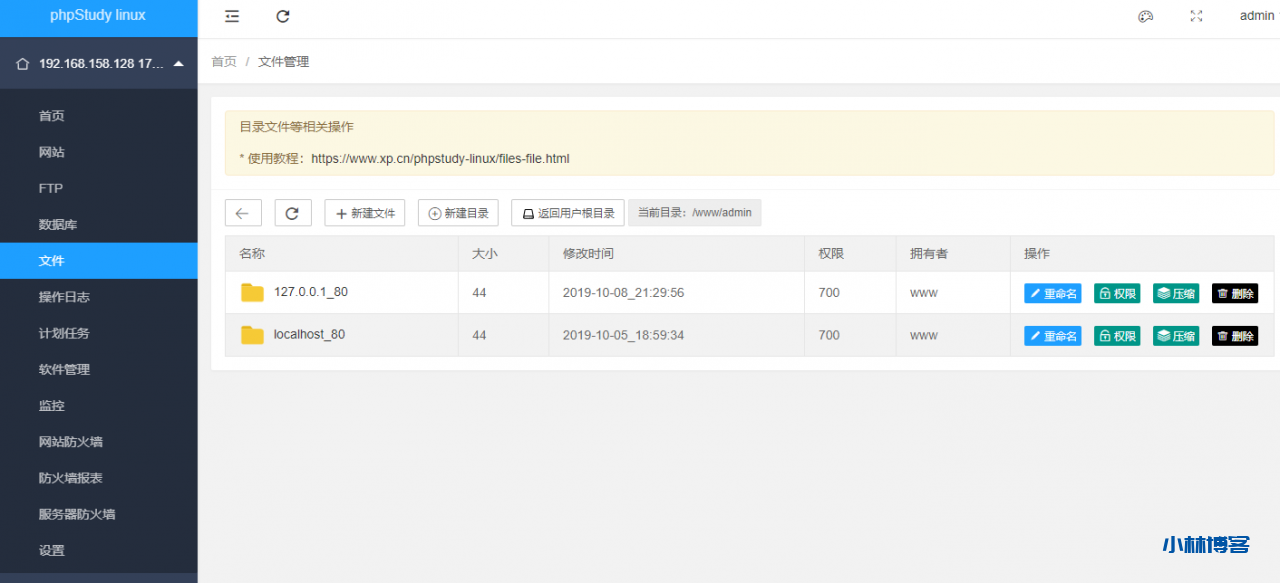1280x583 pixels.
Task: Open the theme palette icon in the header
Action: point(1145,16)
